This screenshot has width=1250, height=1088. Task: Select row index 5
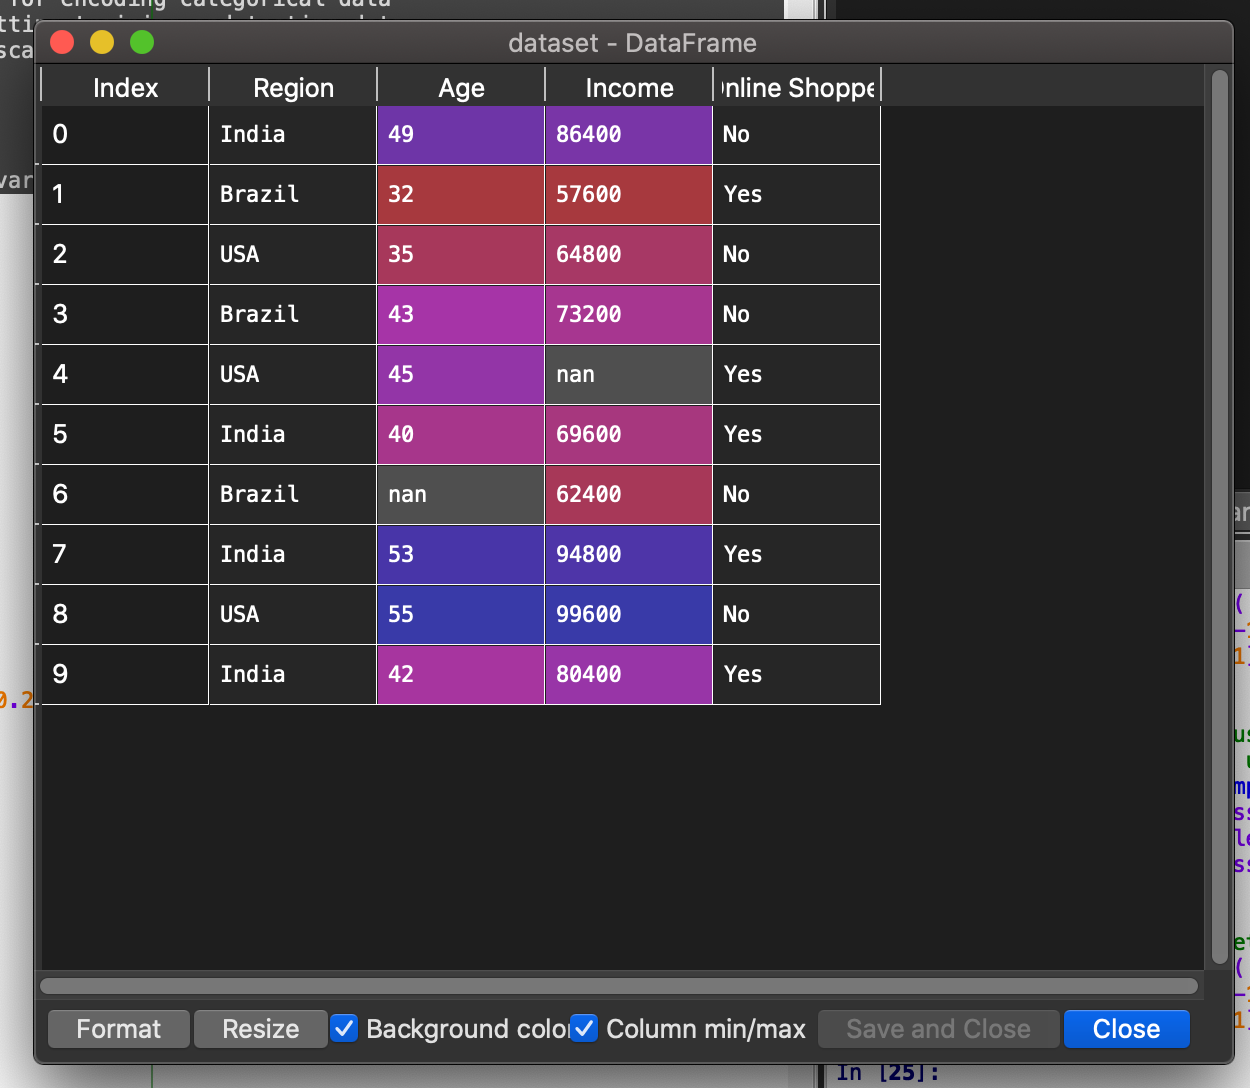[x=124, y=435]
